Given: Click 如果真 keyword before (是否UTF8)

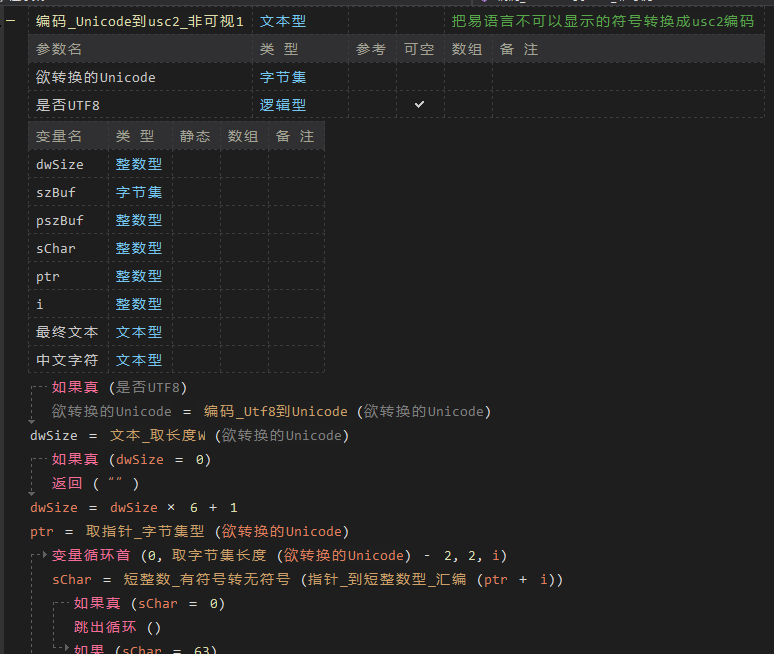Looking at the screenshot, I should coord(75,387).
